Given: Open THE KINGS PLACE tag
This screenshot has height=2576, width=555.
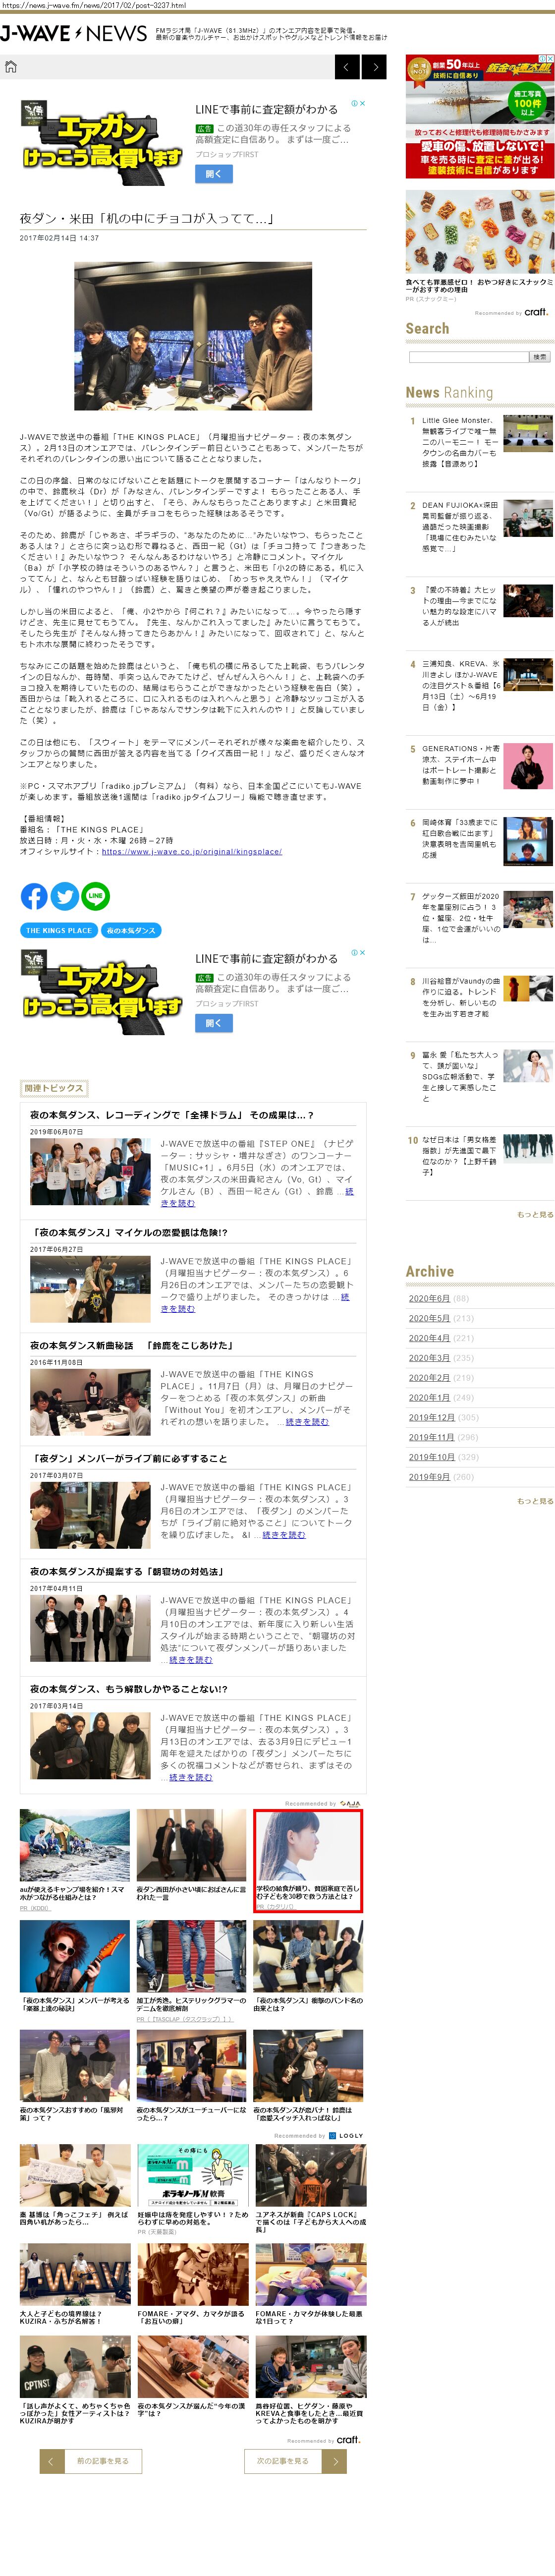Looking at the screenshot, I should [58, 930].
